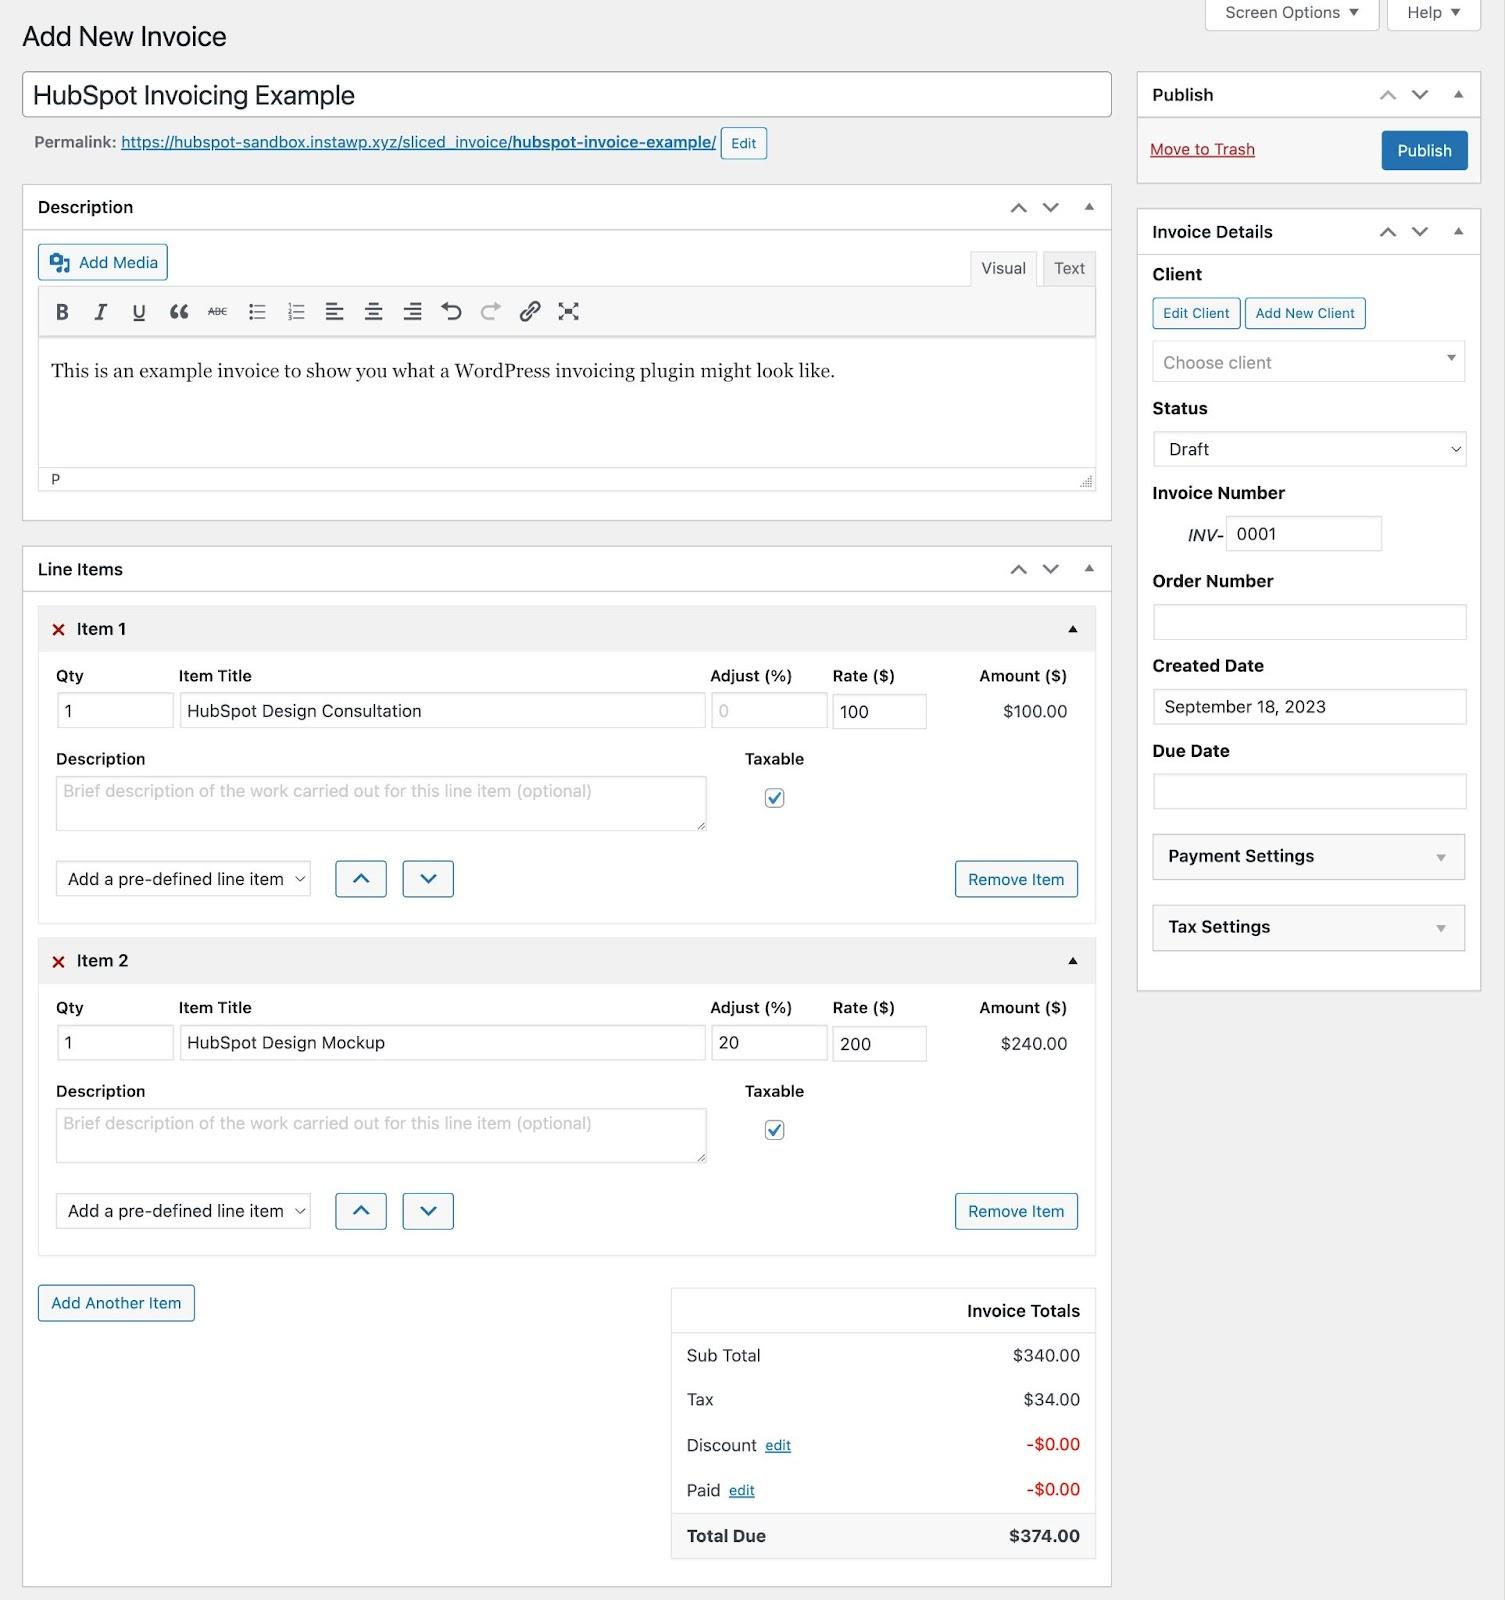The image size is (1505, 1600).
Task: Move Description panel down
Action: point(1050,208)
